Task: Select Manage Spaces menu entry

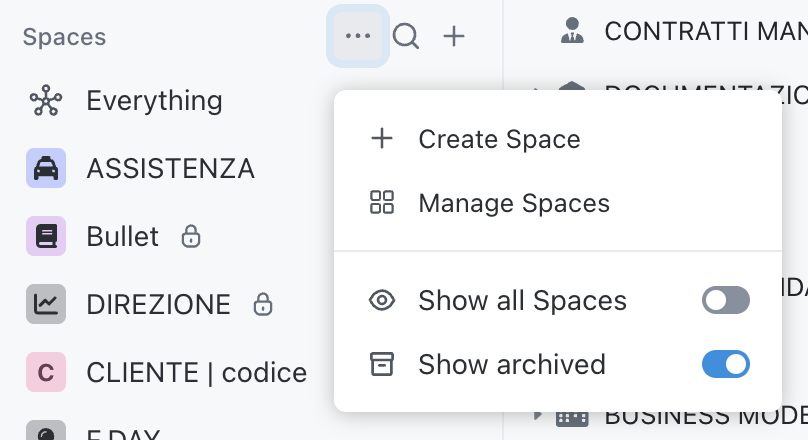Action: coord(513,204)
